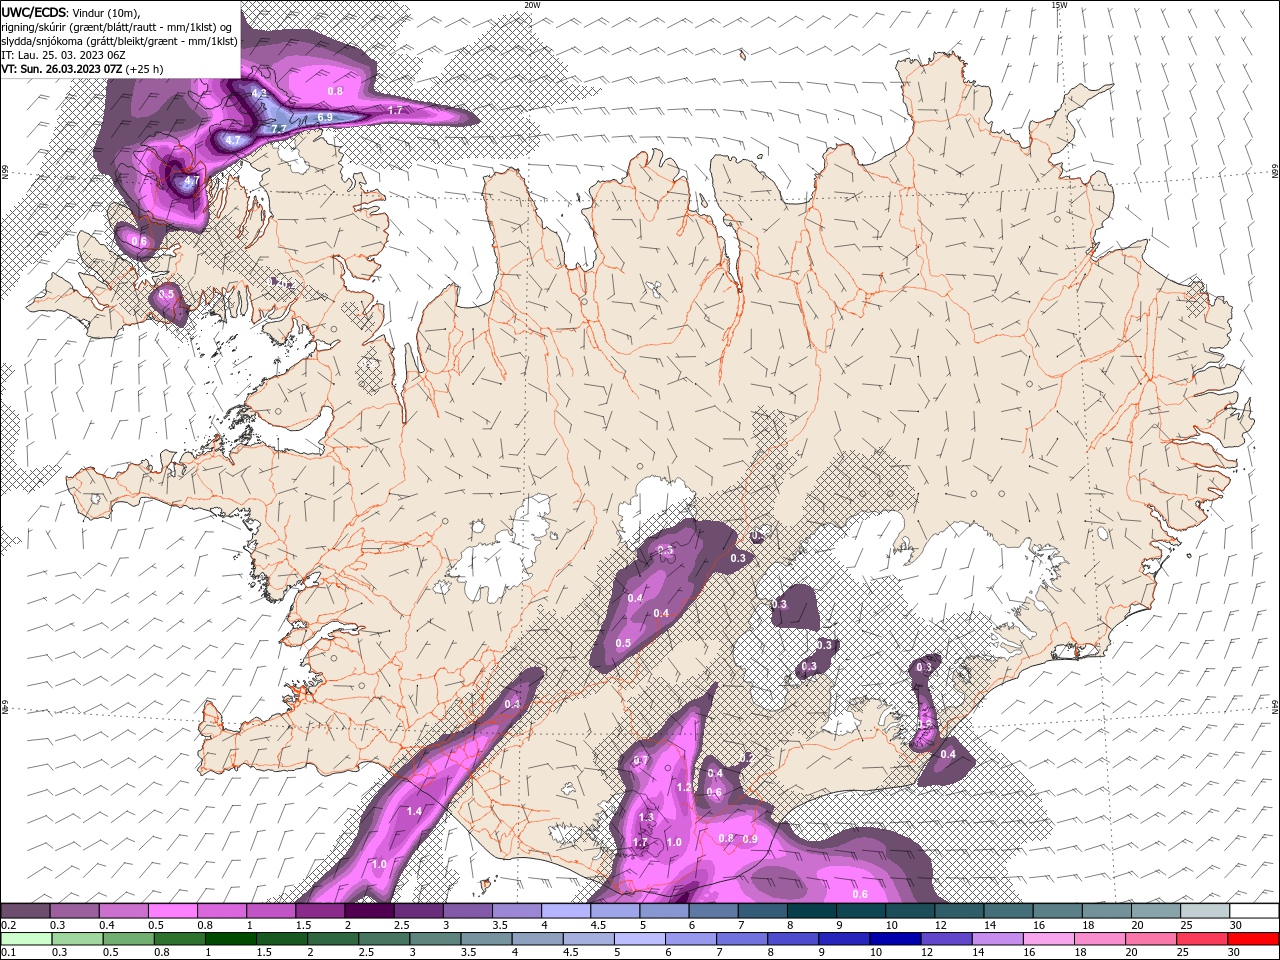Screen dimensions: 1280x960
Task: Pick the 16 grey-teal snow scale swatch
Action: point(1058,911)
